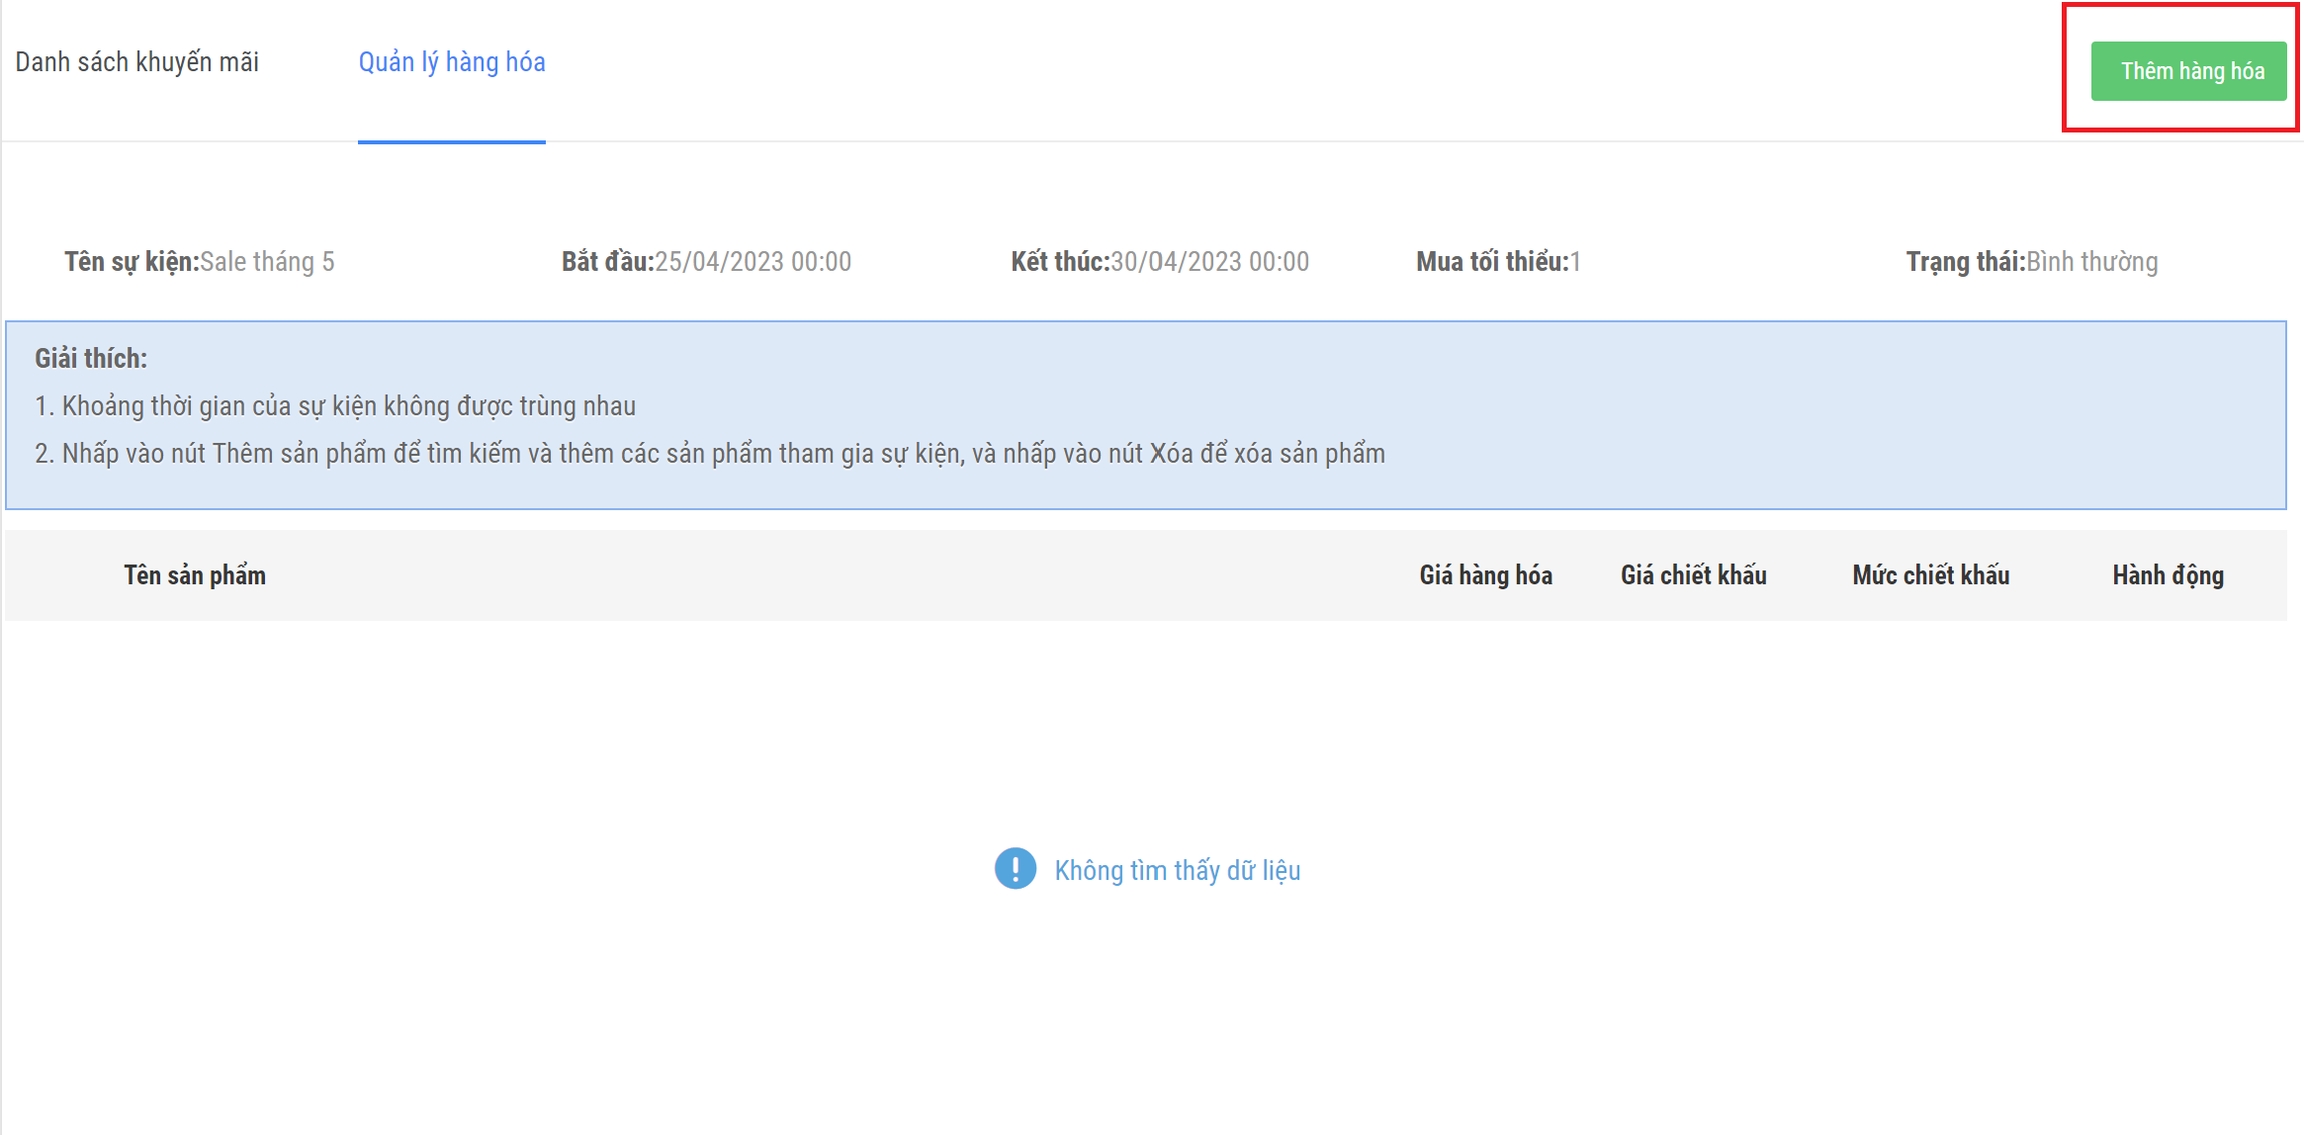2304x1135 pixels.
Task: Click the Mua tối thiểu value
Action: [x=1575, y=262]
